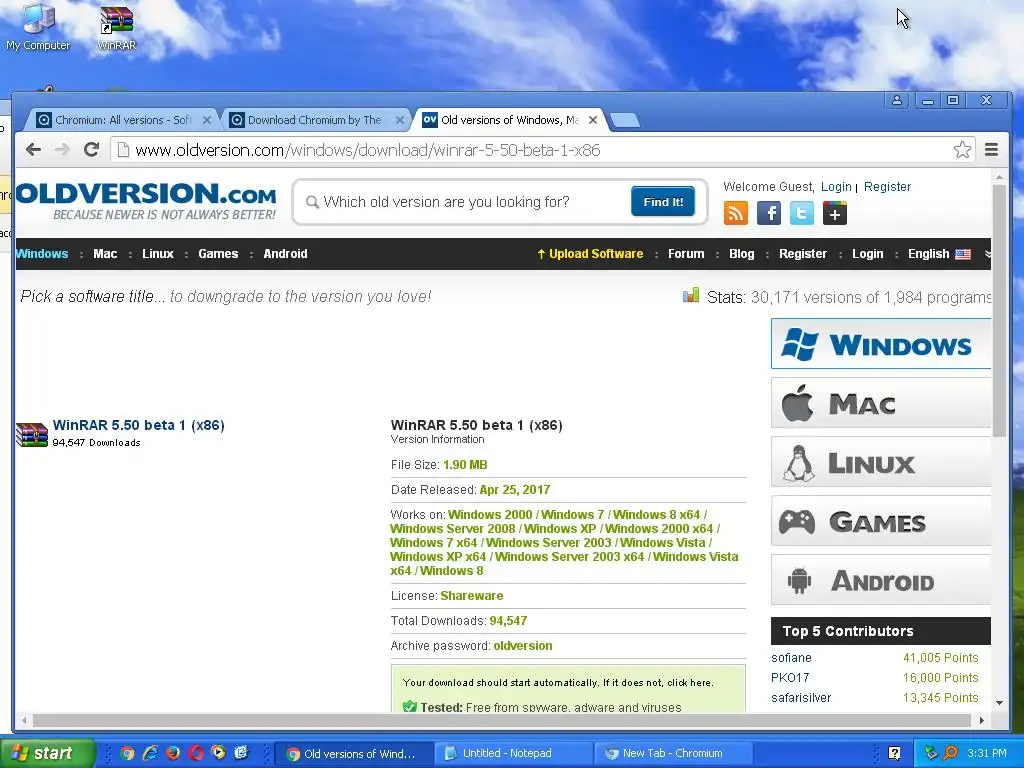Screen dimensions: 1024x768
Task: Click the Start button
Action: pos(47,753)
